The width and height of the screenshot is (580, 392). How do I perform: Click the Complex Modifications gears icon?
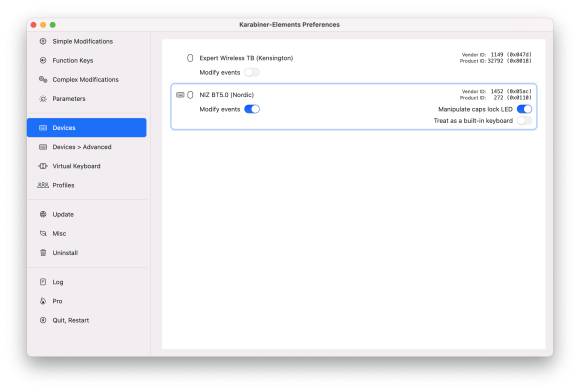point(43,80)
